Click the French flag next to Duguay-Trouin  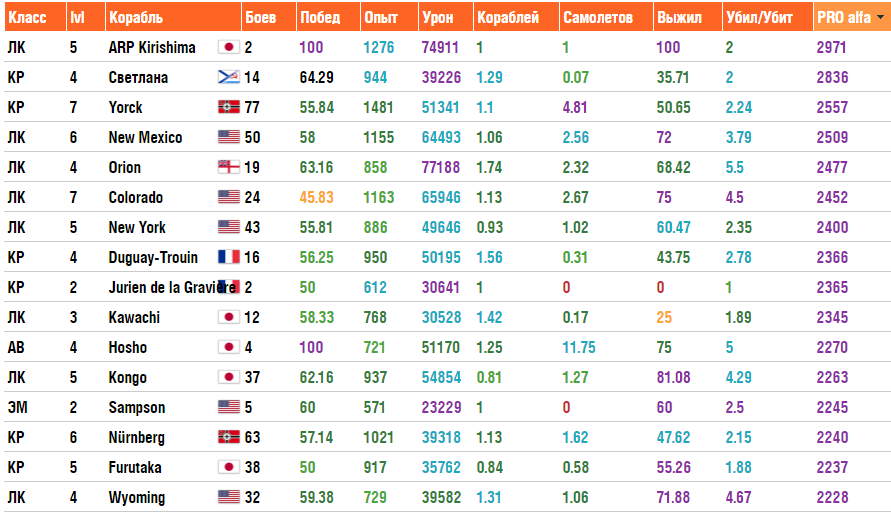point(228,258)
